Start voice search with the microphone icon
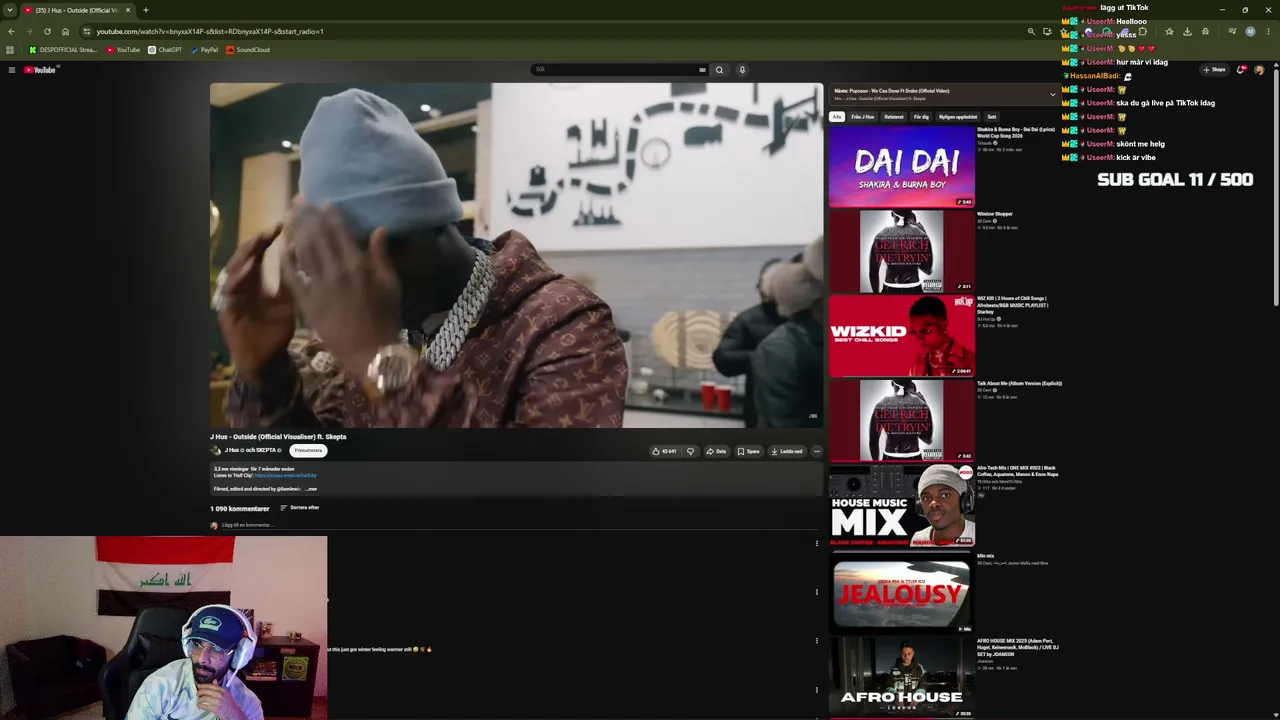 click(742, 70)
